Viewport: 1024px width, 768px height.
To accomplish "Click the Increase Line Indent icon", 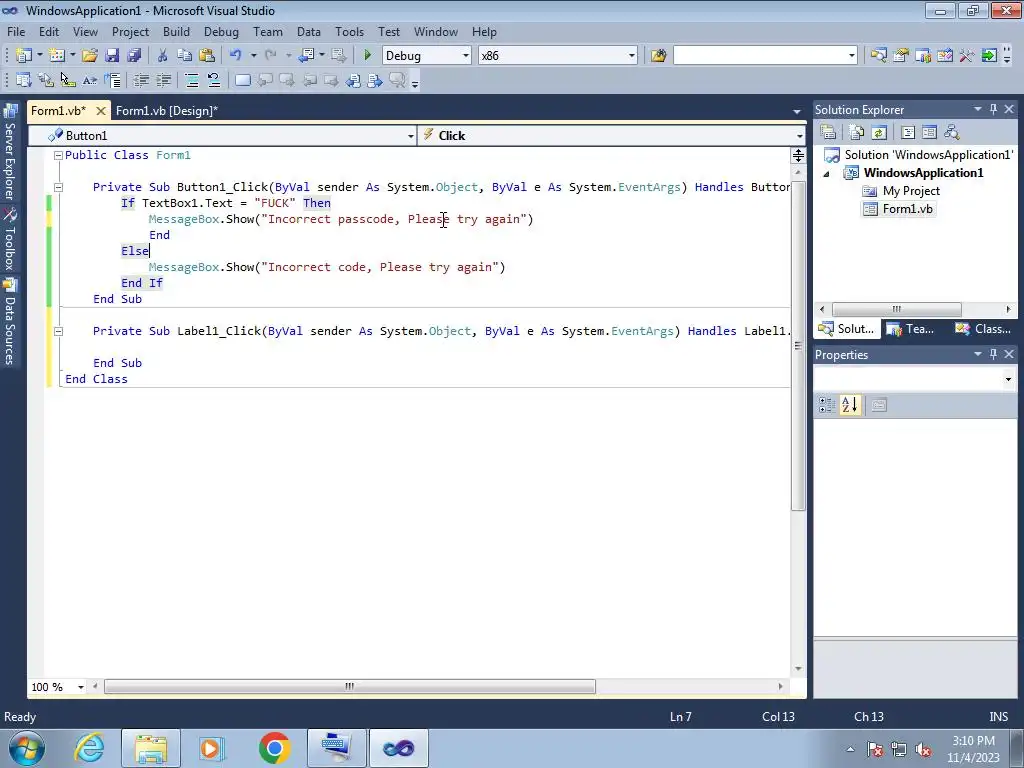I will coord(163,80).
